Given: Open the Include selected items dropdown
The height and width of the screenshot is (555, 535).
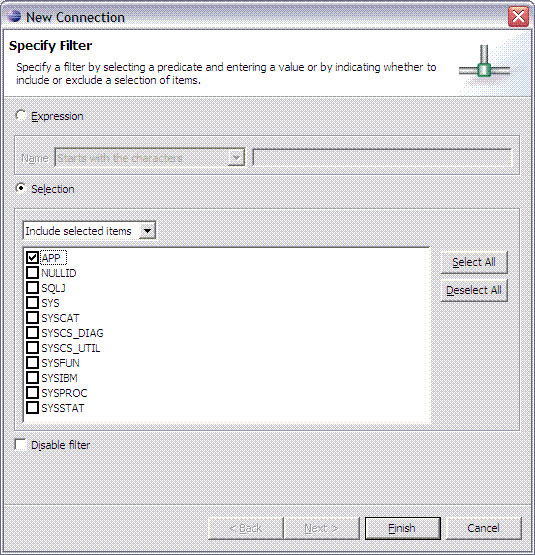Looking at the screenshot, I should pos(89,231).
